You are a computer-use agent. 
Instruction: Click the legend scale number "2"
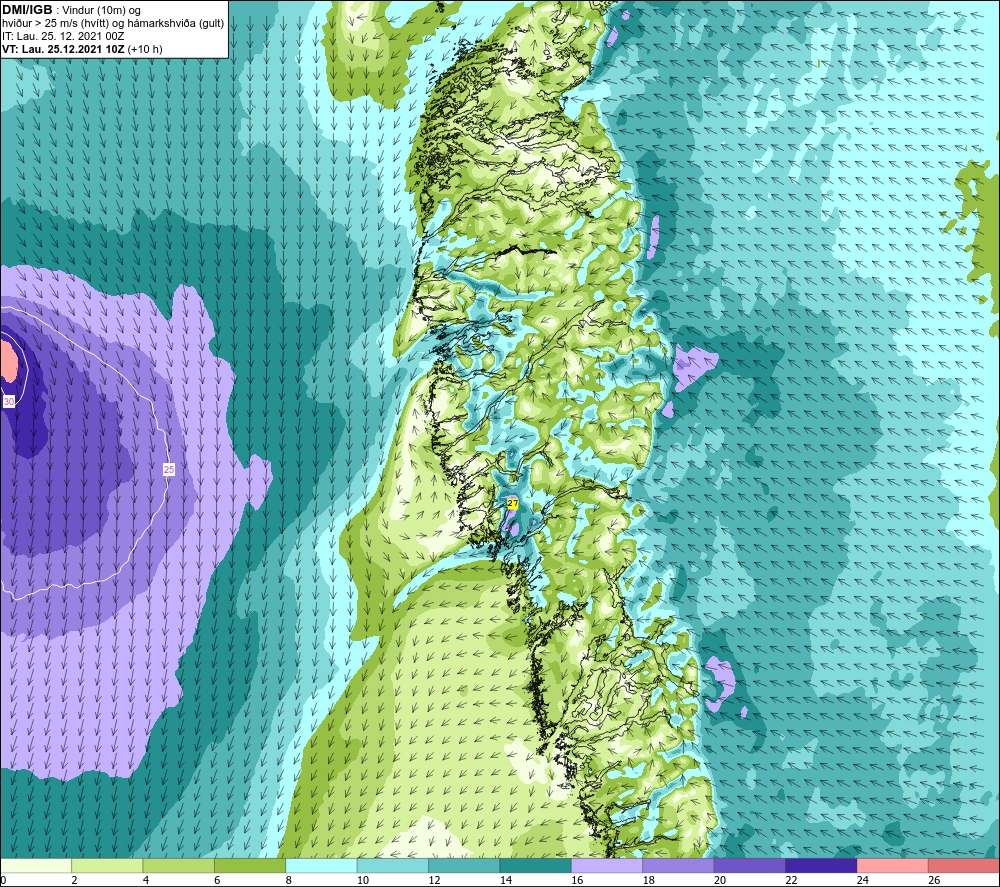74,880
